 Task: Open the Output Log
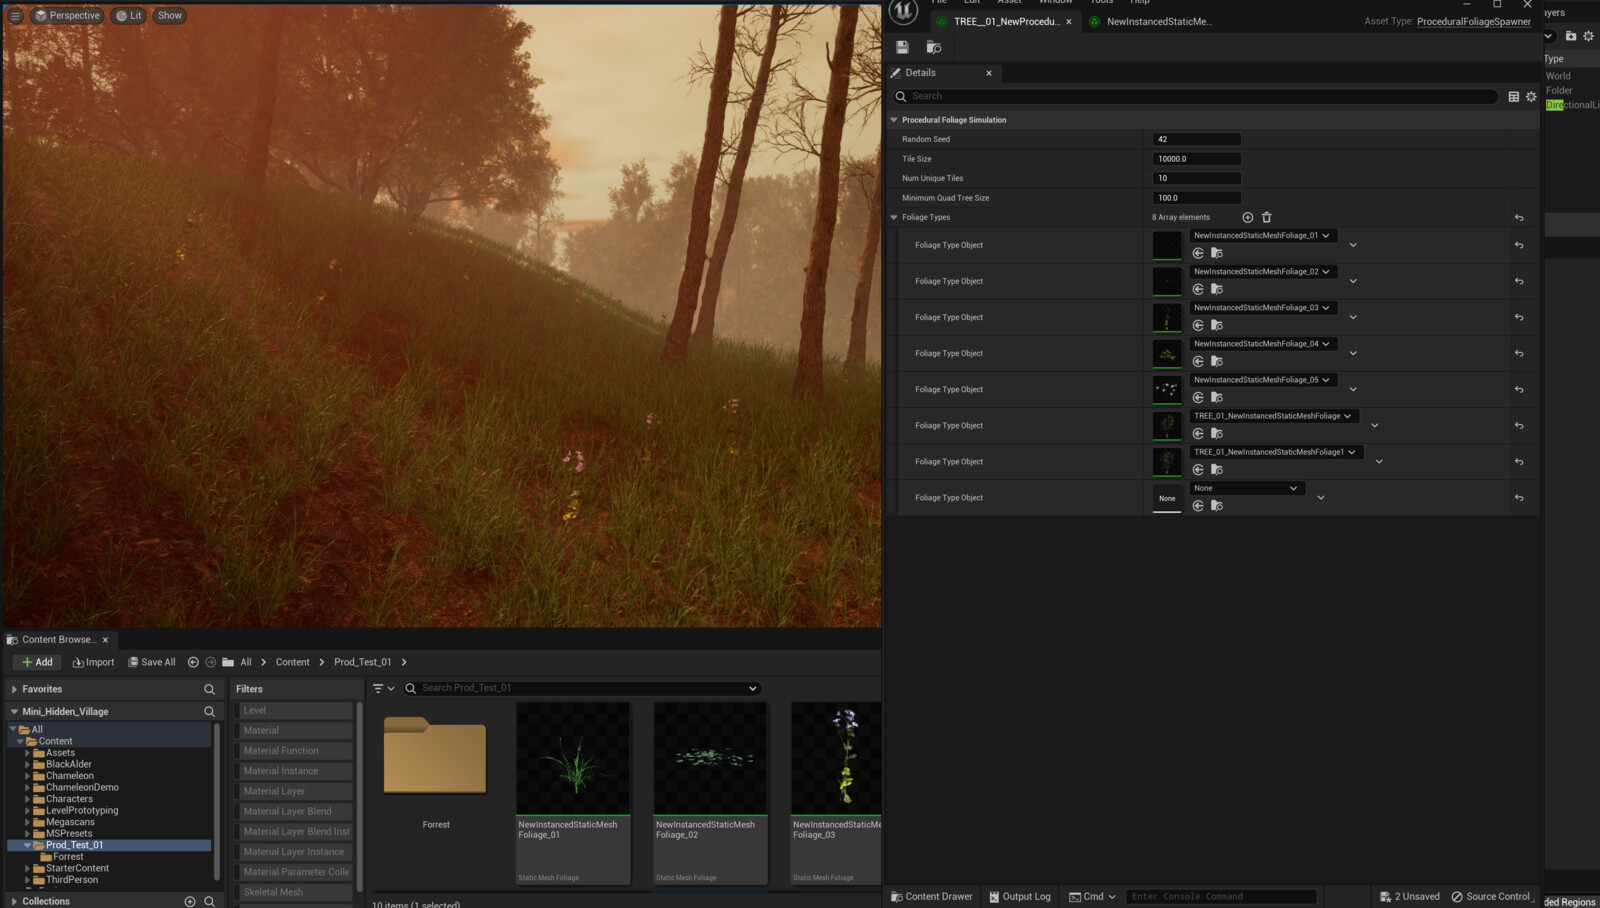[1020, 896]
